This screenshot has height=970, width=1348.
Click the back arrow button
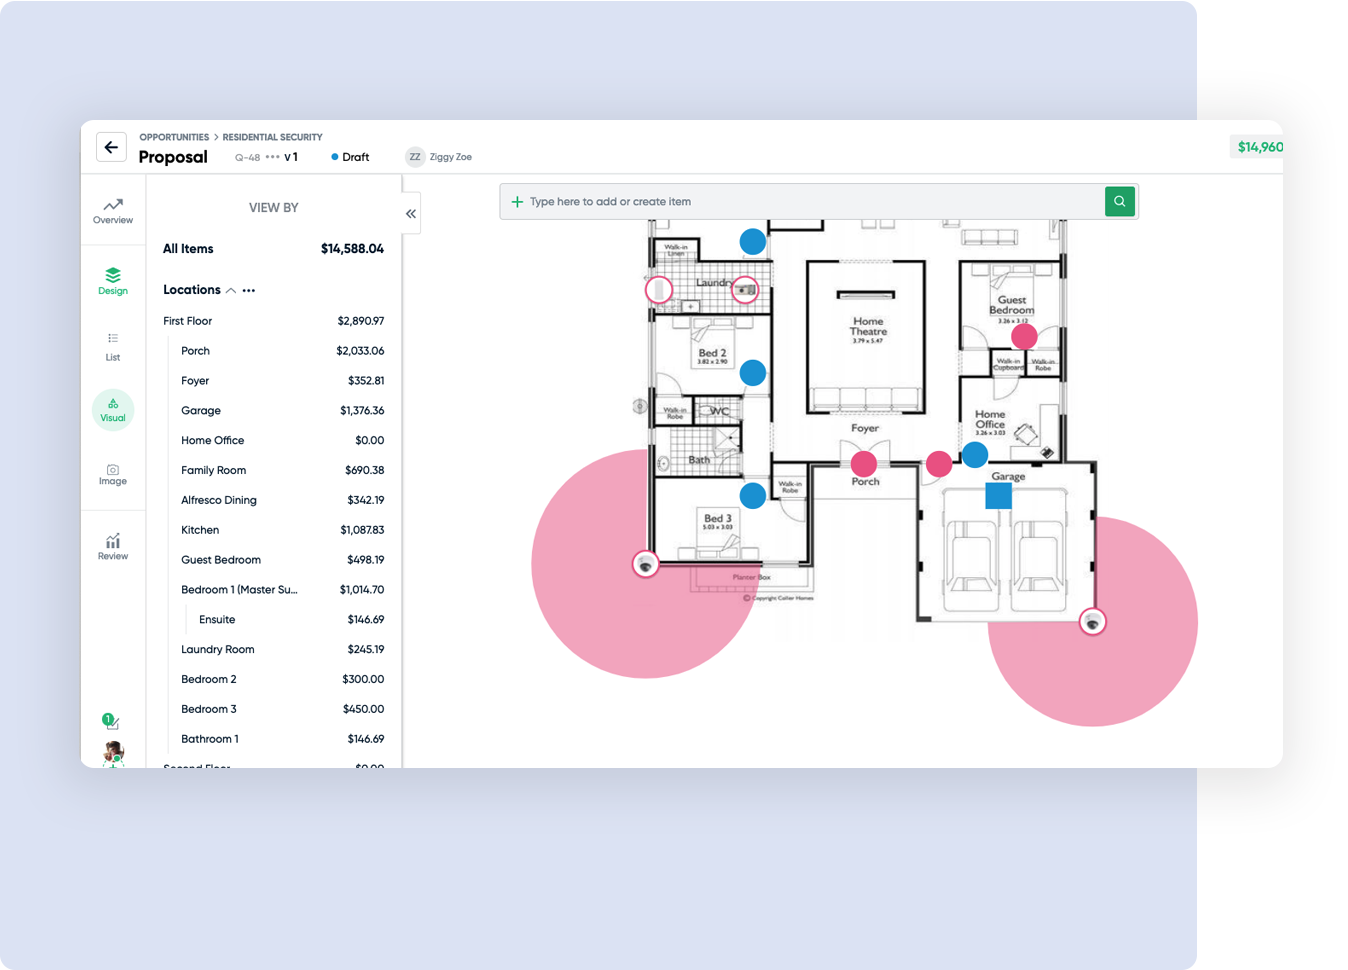click(x=111, y=147)
